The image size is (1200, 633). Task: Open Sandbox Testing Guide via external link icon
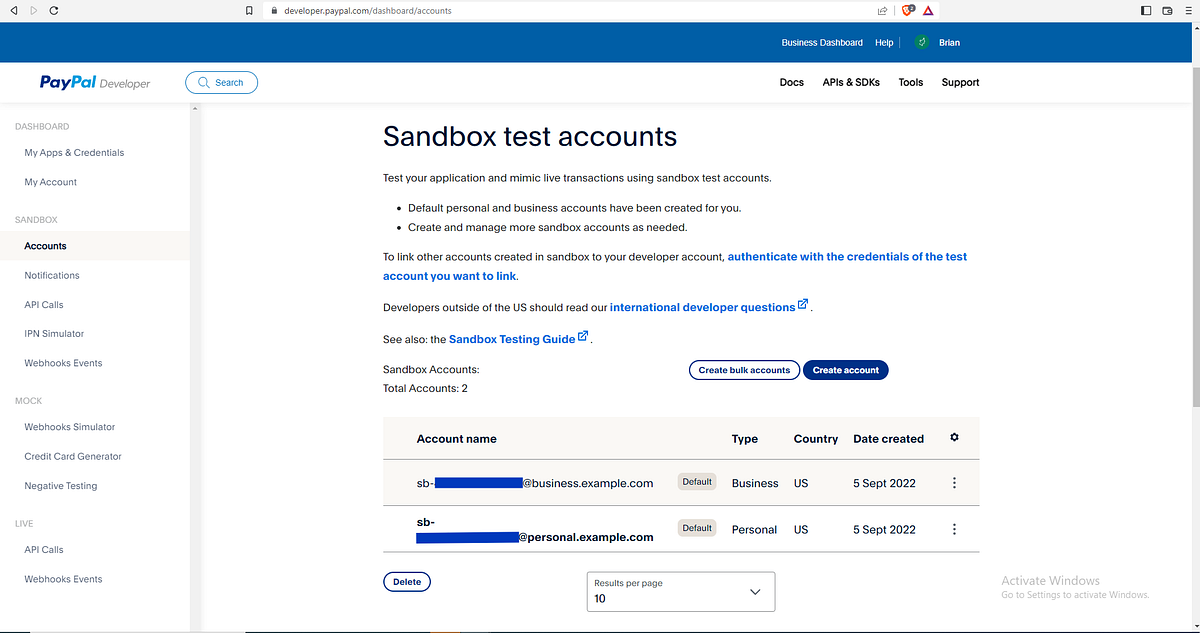pos(581,337)
